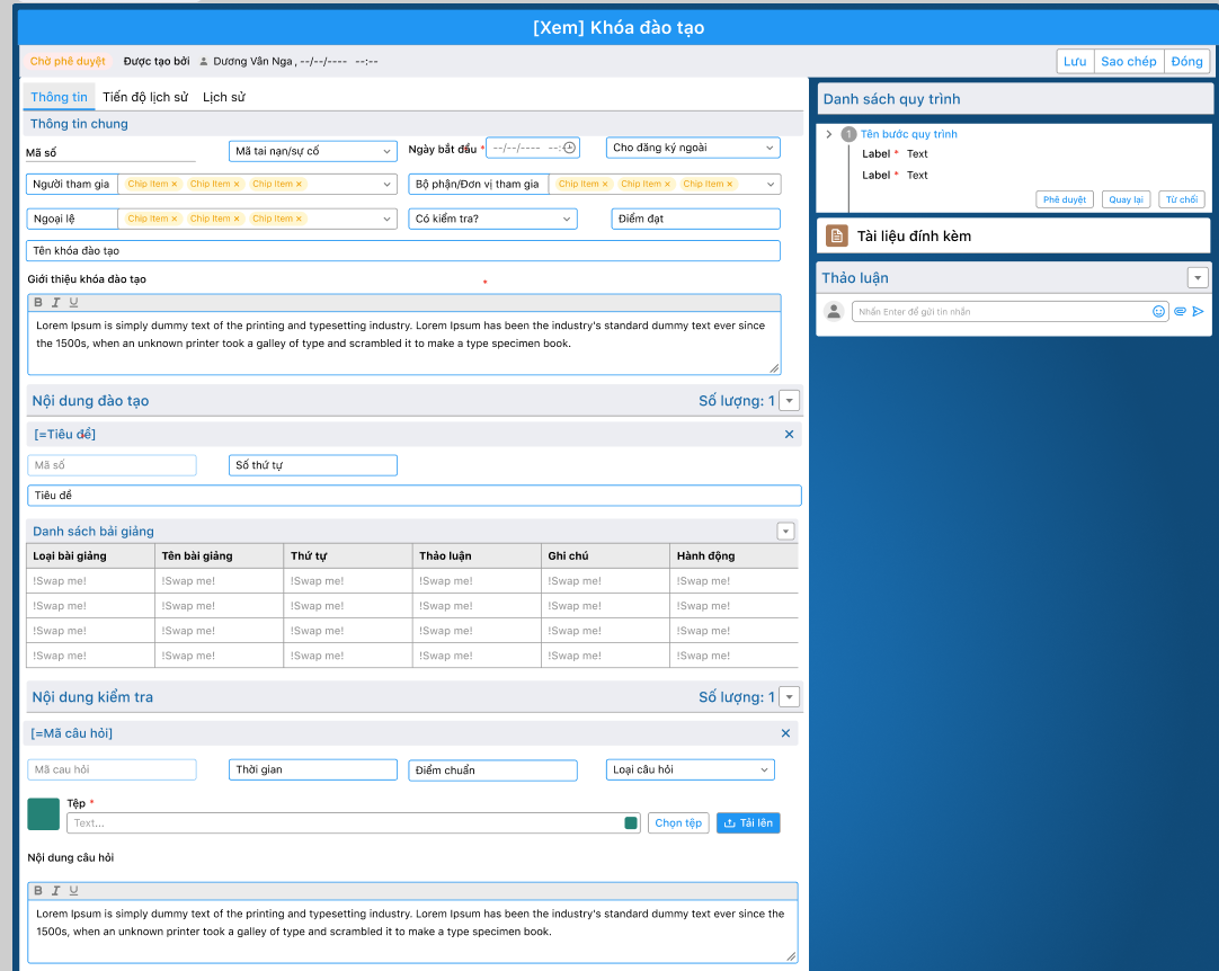This screenshot has width=1219, height=971.
Task: Click the Tài liệu đính kèm document icon
Action: [837, 236]
